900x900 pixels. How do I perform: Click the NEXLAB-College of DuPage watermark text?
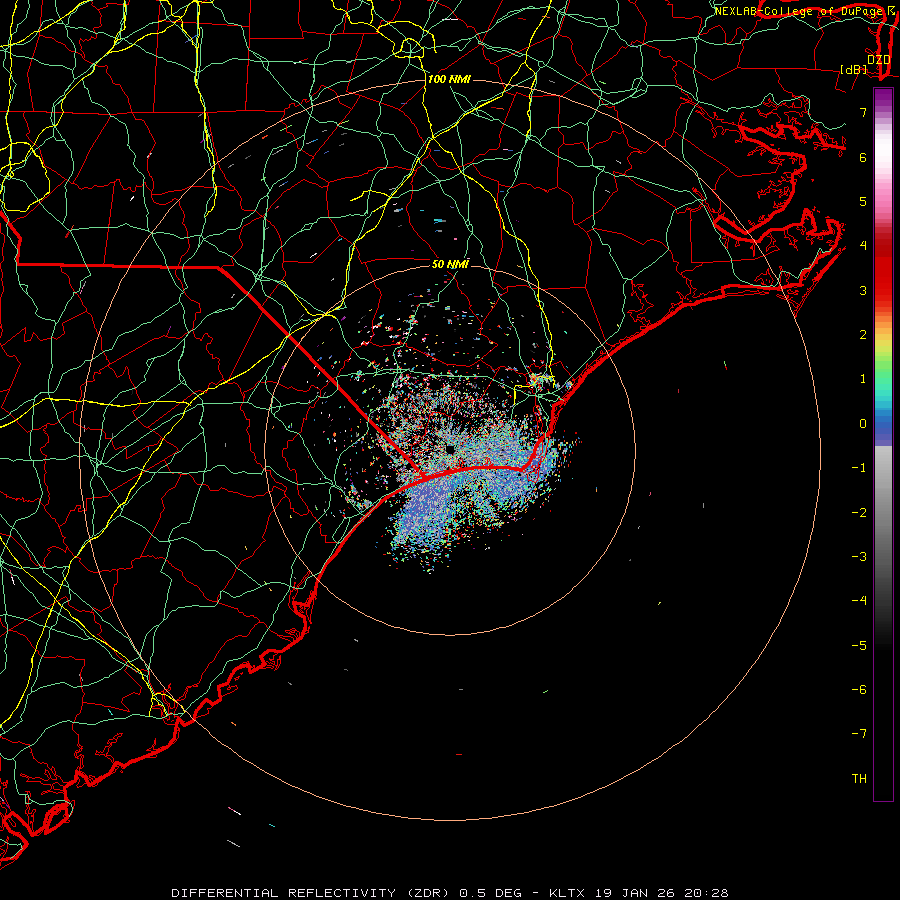coord(800,11)
